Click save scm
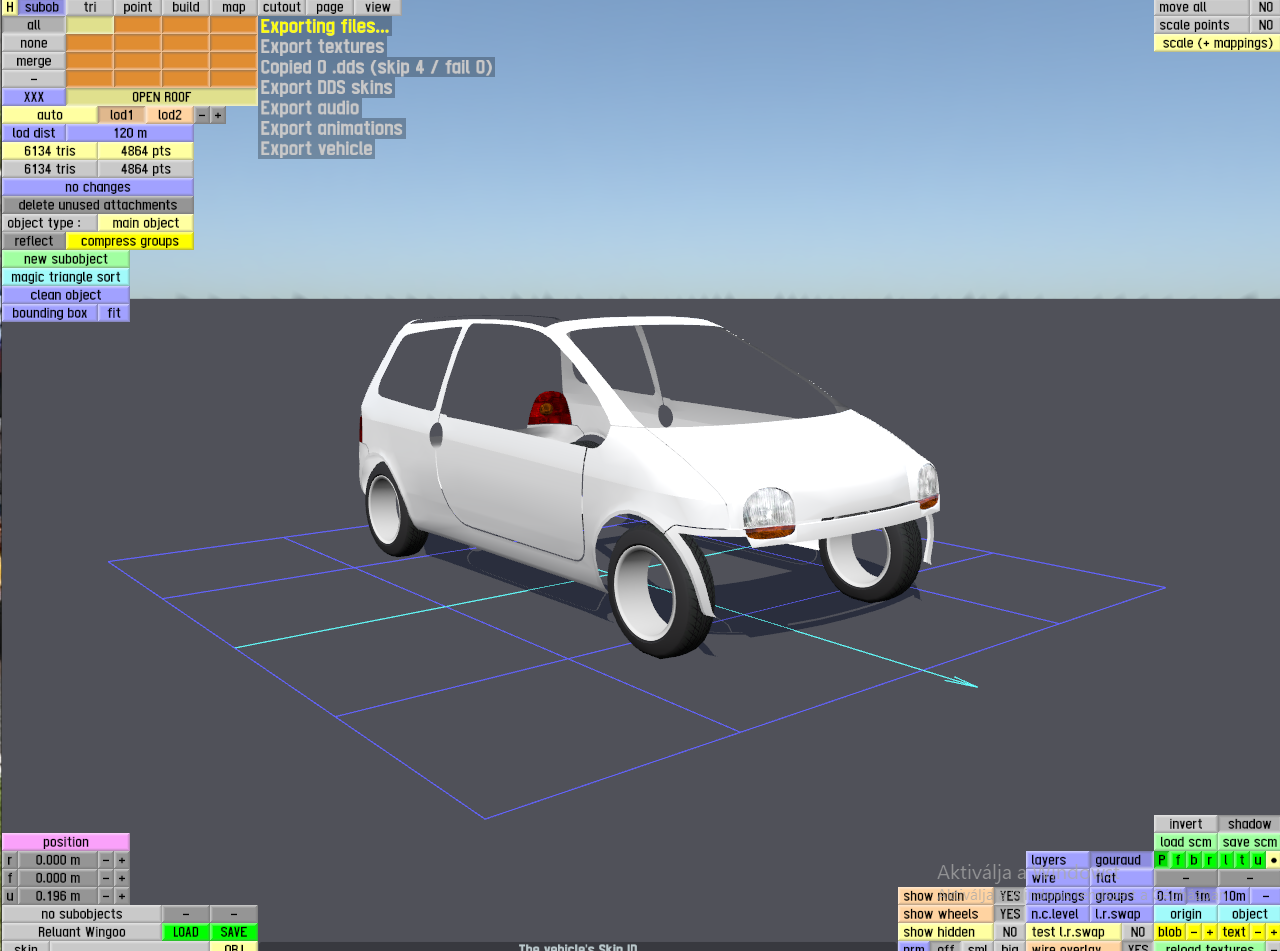The width and height of the screenshot is (1280, 951). [x=1249, y=842]
